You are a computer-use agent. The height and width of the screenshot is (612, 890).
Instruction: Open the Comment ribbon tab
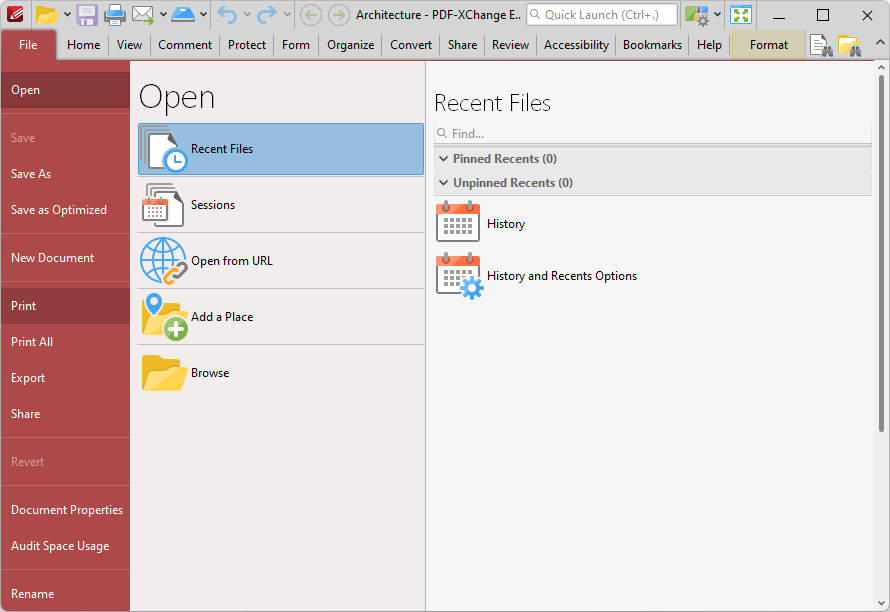185,45
